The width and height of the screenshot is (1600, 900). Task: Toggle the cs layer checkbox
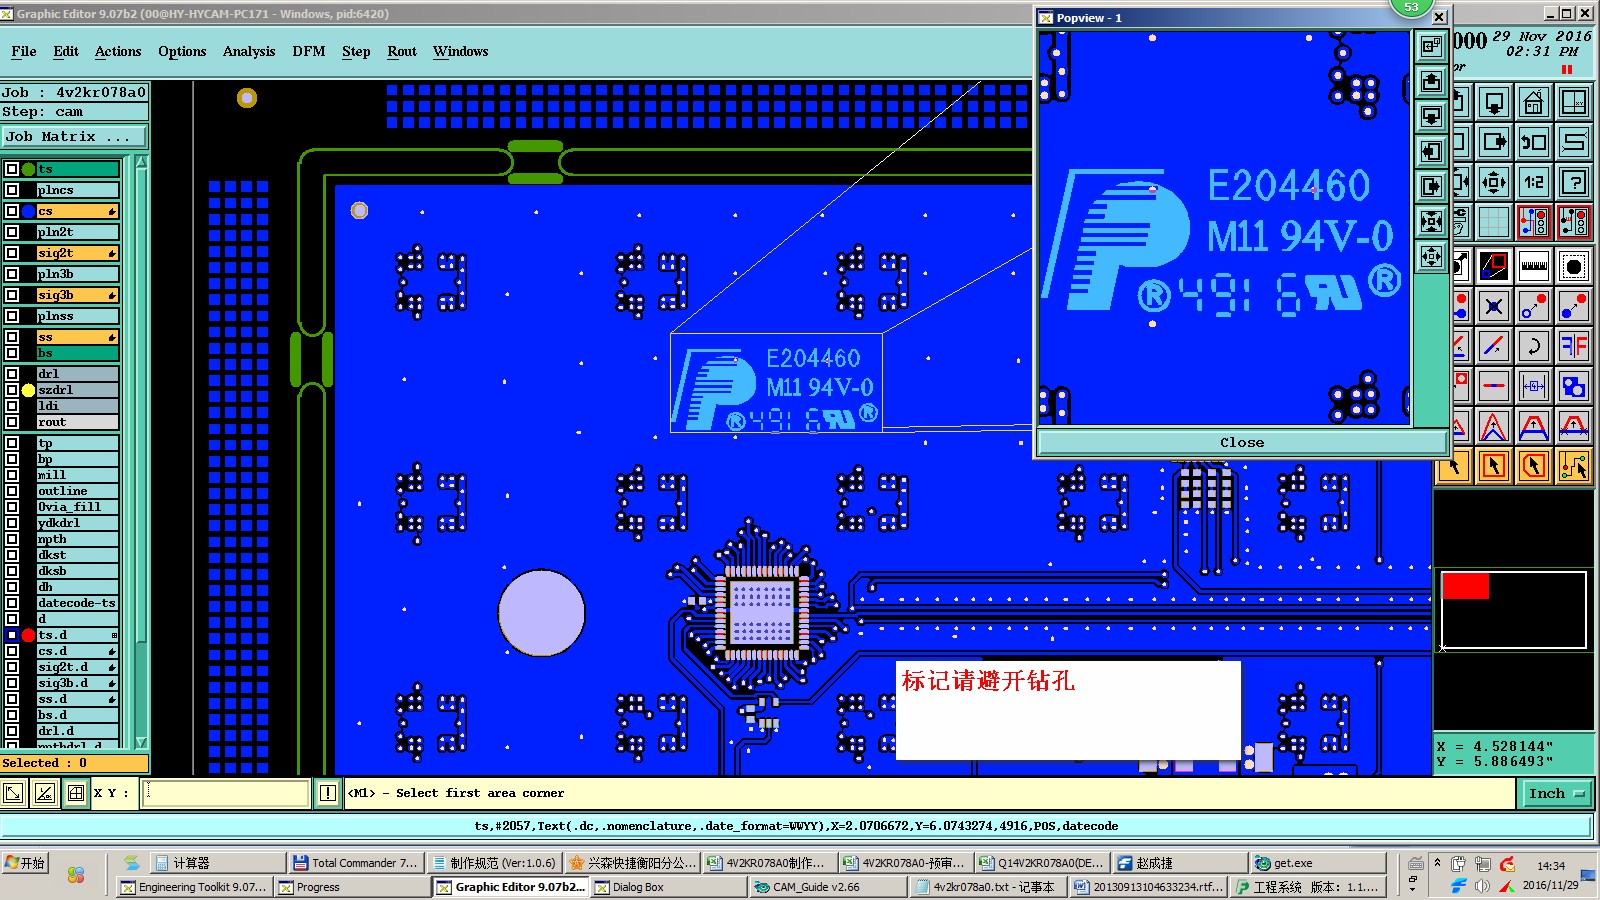12,211
